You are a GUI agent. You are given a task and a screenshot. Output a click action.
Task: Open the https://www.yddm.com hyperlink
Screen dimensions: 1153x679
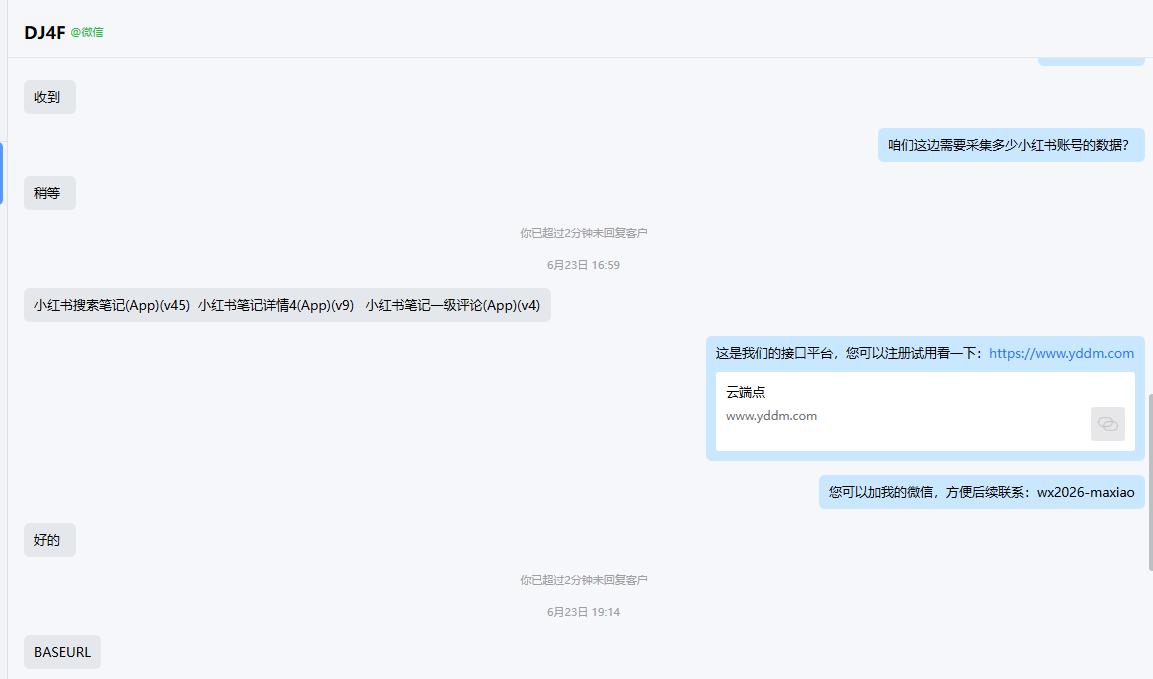tap(1061, 353)
